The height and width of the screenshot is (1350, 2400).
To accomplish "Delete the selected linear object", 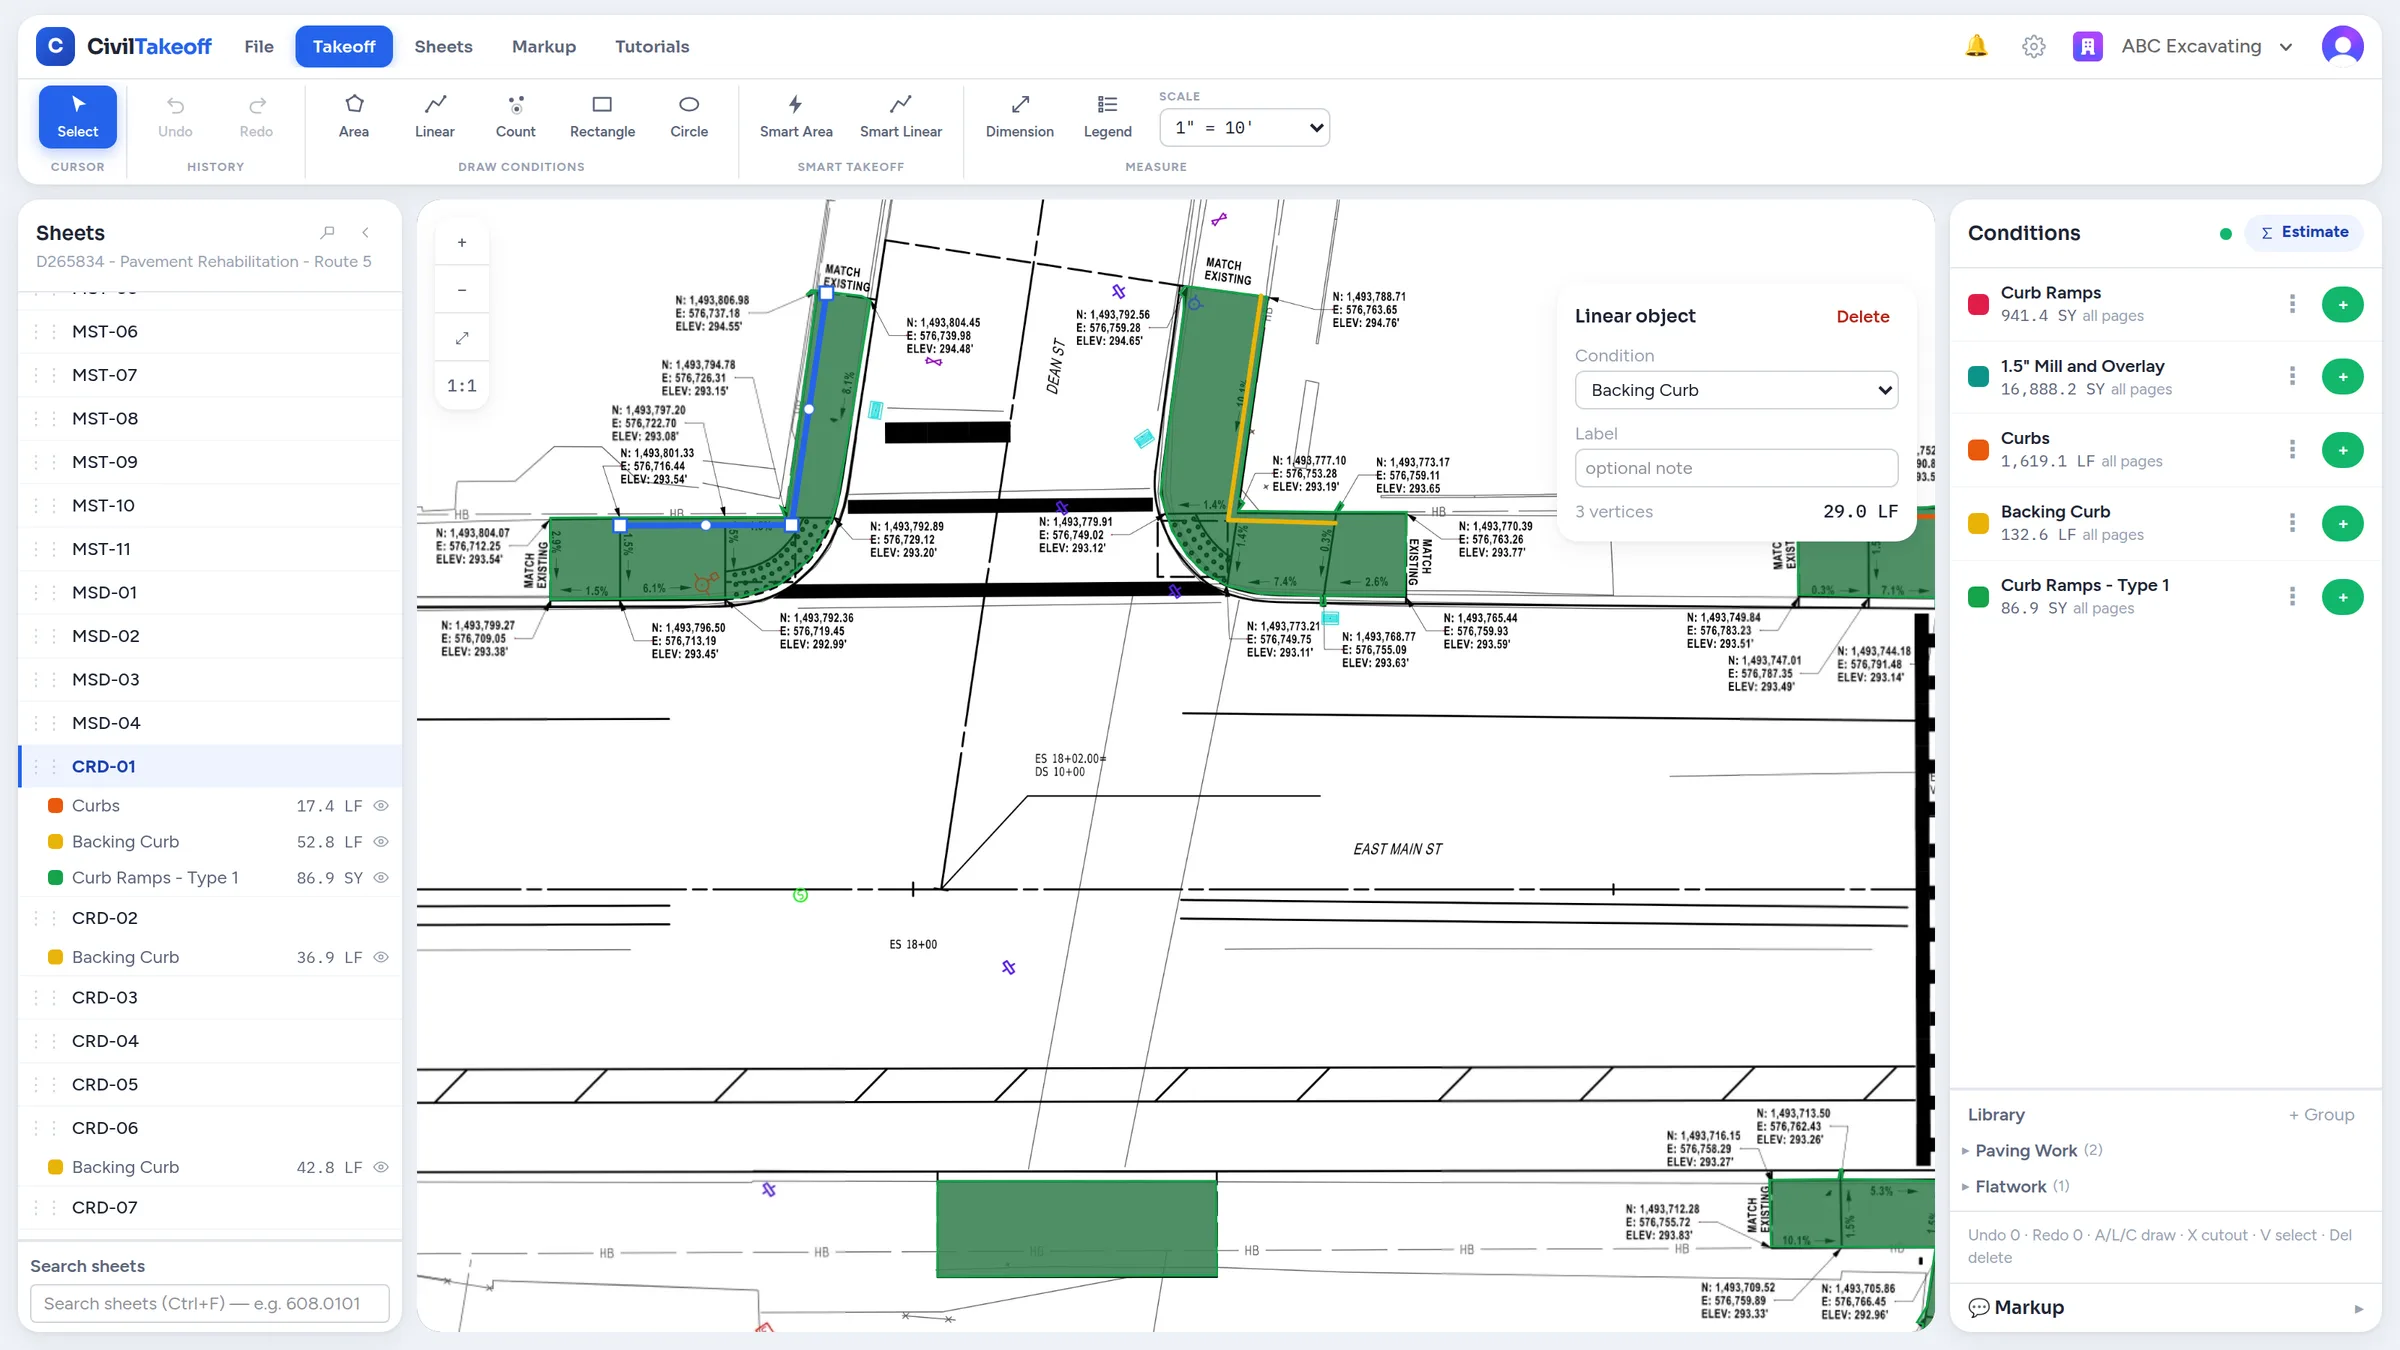I will tap(1862, 317).
